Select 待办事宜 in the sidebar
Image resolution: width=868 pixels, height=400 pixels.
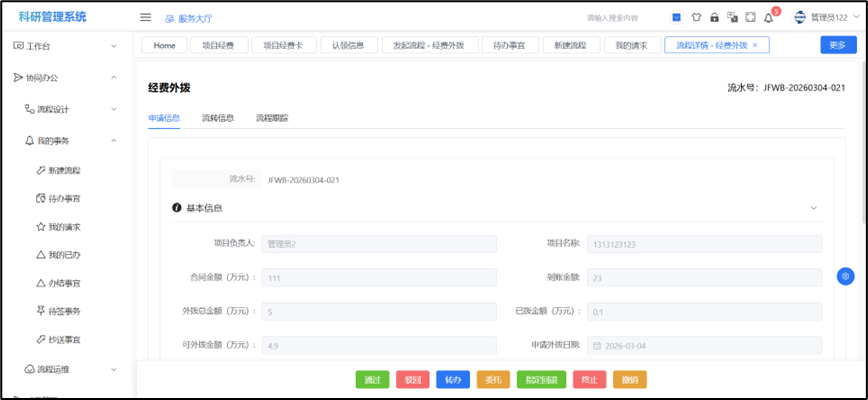(64, 198)
